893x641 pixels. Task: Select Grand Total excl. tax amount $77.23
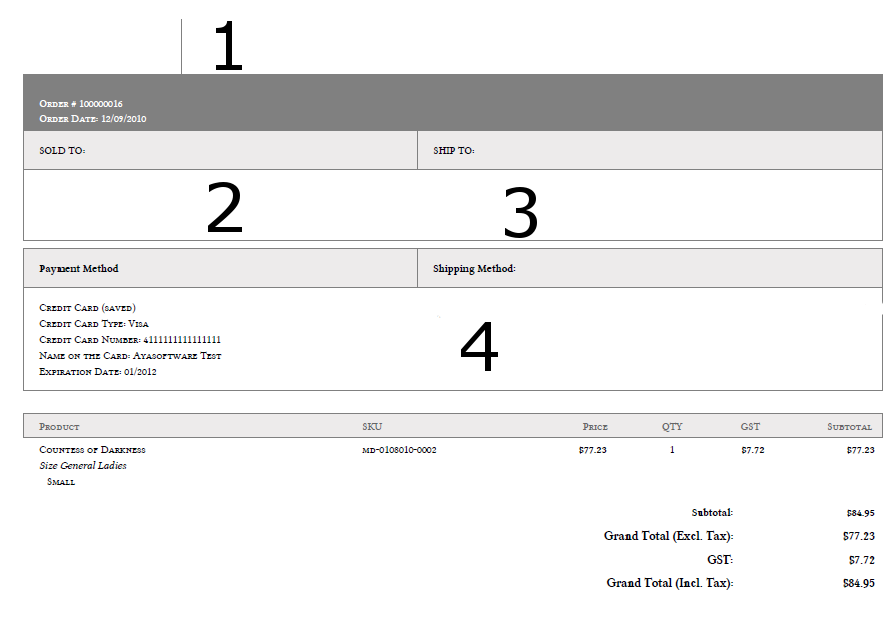click(859, 536)
